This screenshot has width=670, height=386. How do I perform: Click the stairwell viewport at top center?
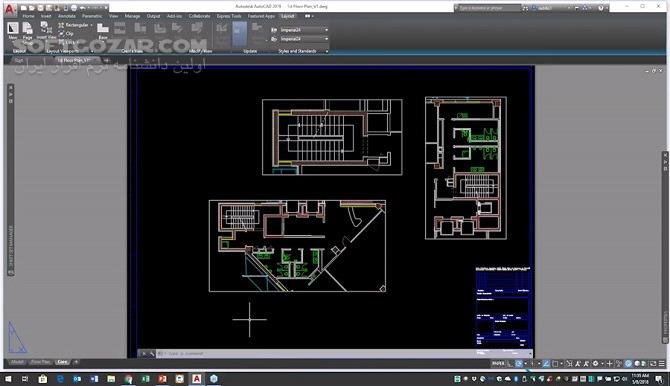point(332,137)
